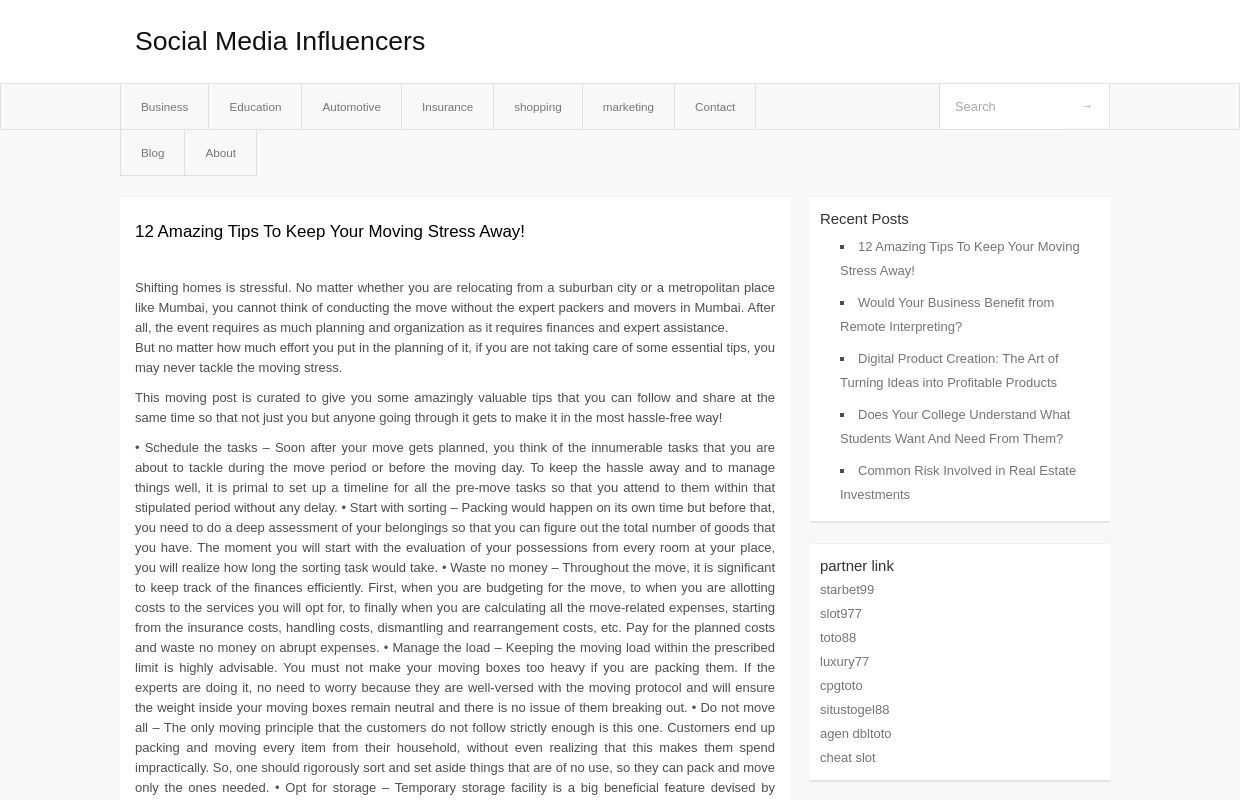This screenshot has width=1240, height=800.
Task: Visit the starbet99 partner link
Action: click(x=847, y=589)
